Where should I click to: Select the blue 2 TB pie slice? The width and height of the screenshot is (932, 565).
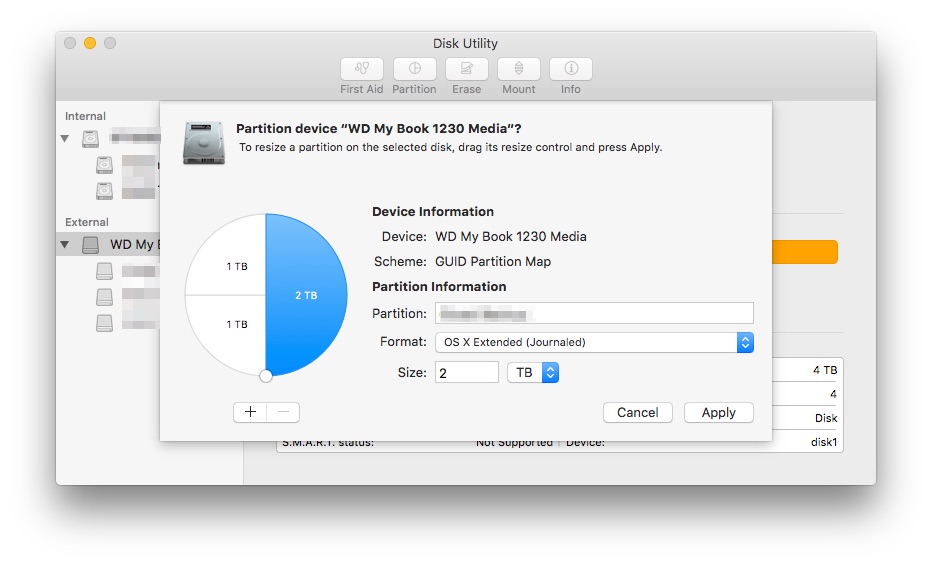click(x=306, y=295)
